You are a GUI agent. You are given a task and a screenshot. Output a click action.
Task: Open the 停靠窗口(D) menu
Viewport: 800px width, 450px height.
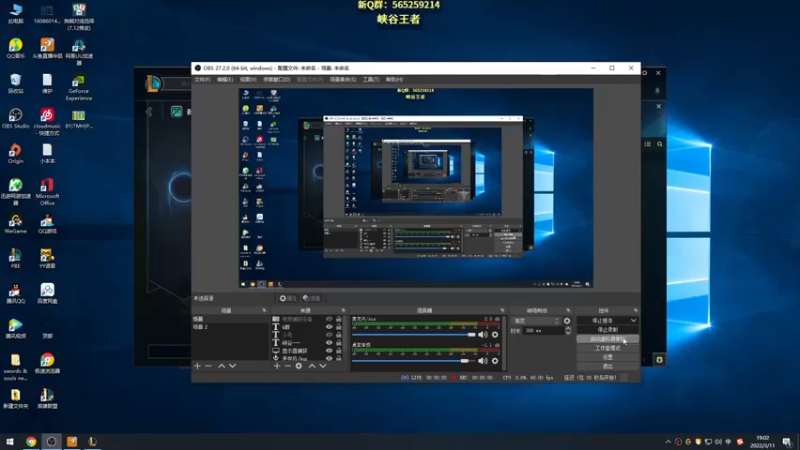[276, 80]
